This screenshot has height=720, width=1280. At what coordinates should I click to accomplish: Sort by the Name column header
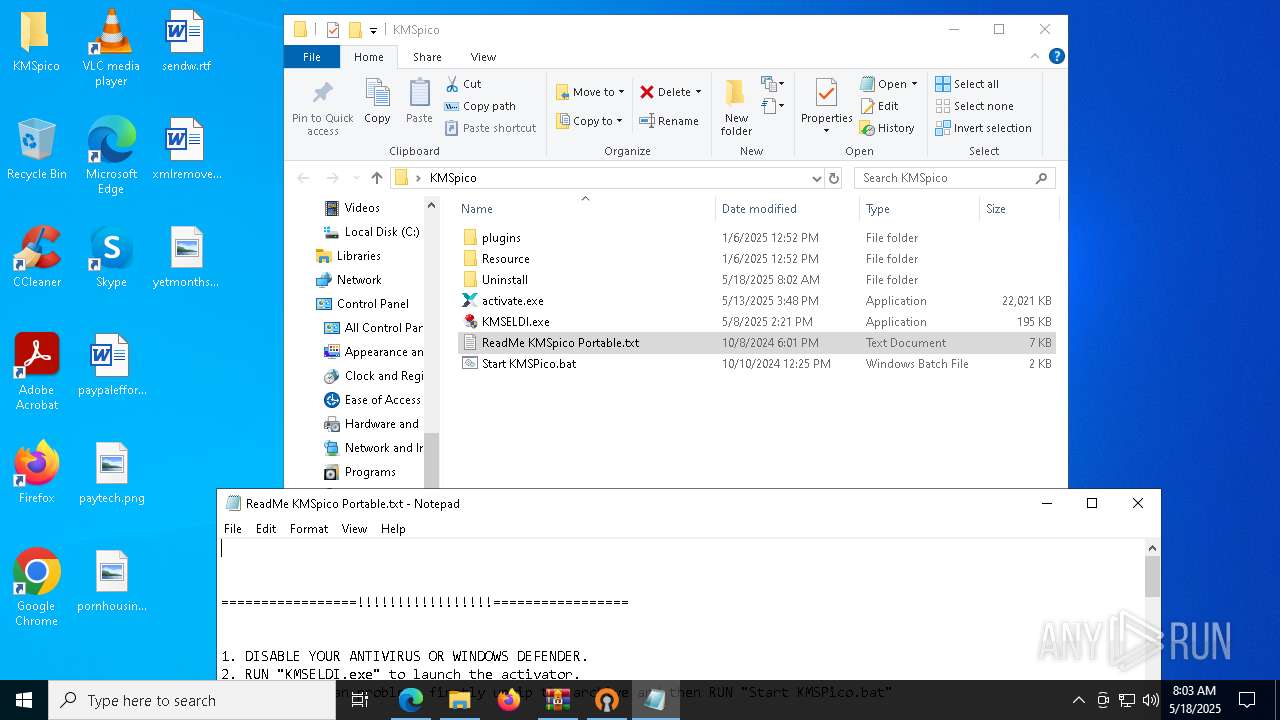coord(586,209)
